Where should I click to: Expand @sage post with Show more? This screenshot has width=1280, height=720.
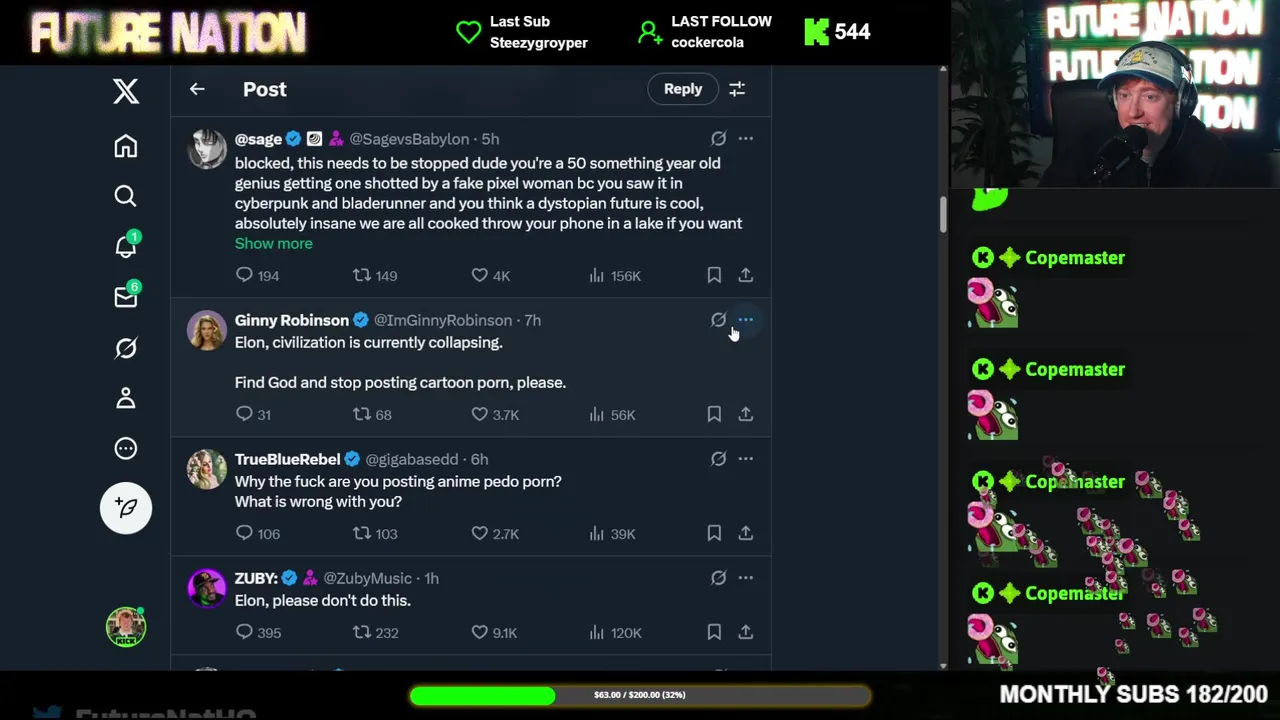273,243
